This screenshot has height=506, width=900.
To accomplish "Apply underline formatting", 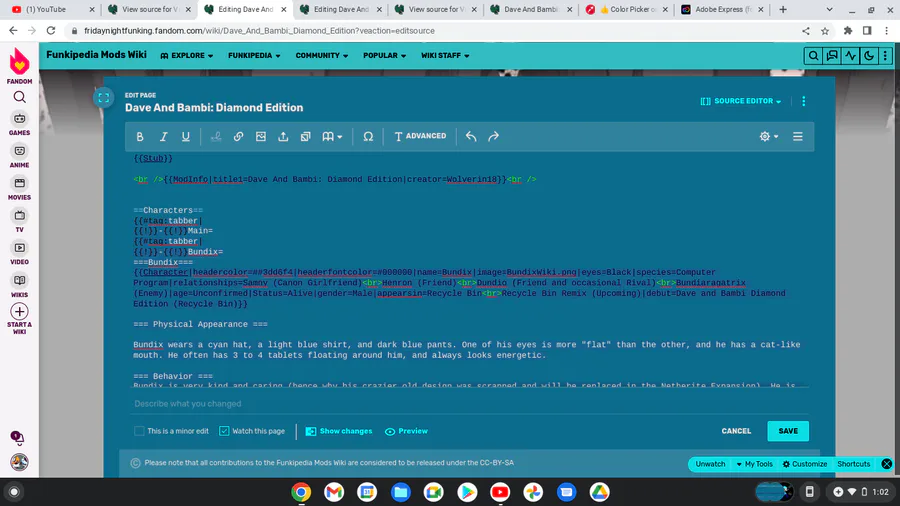I will click(185, 137).
